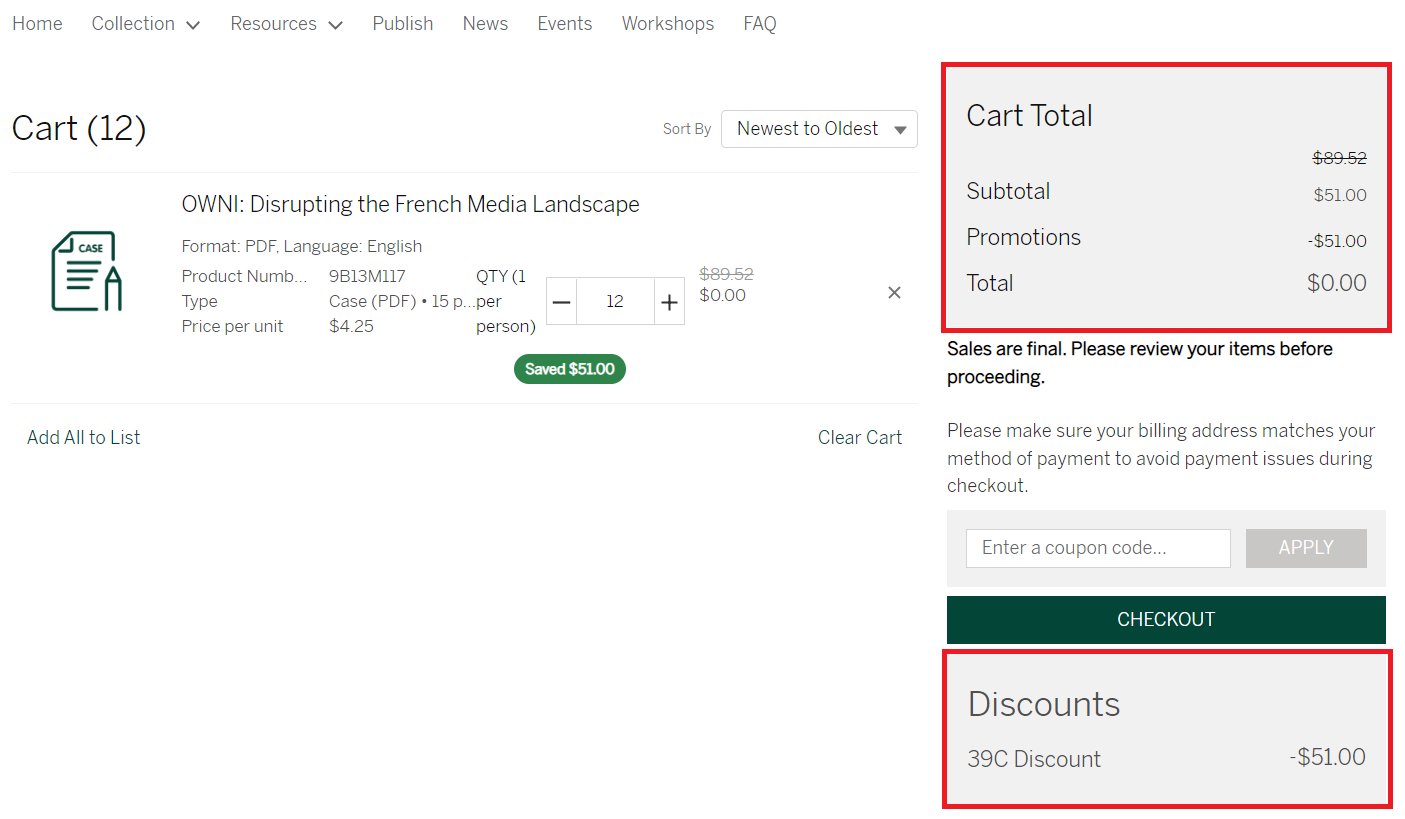Open the Events page
Screen dimensions: 1405x819
pos(564,24)
